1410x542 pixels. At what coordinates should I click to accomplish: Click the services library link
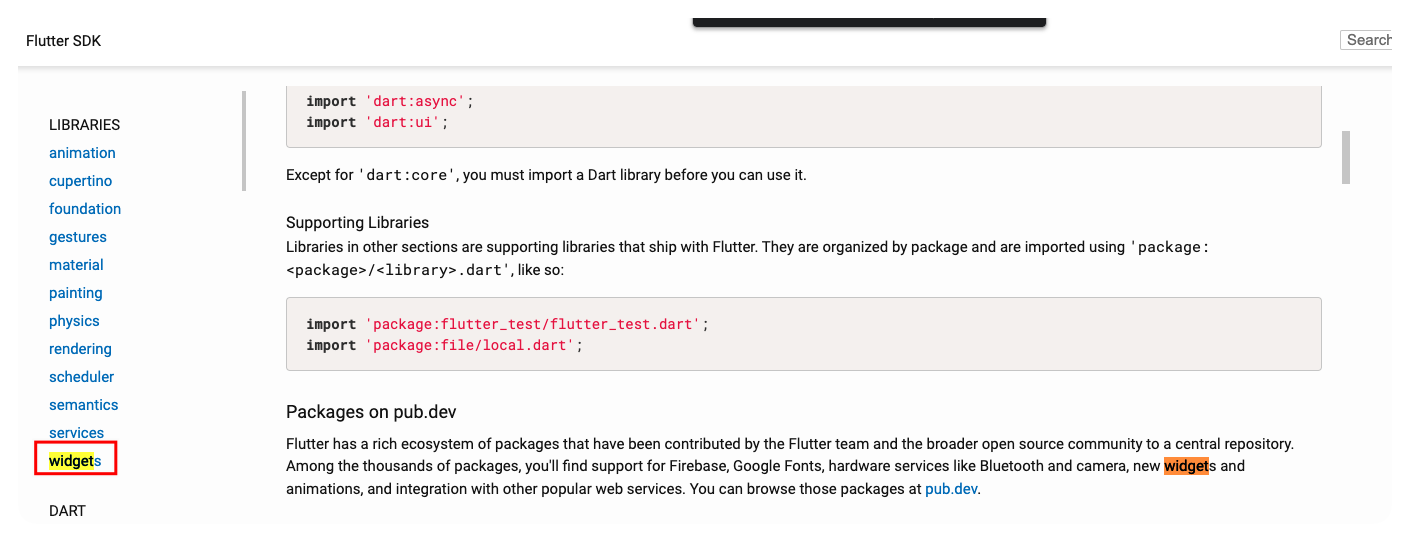76,433
